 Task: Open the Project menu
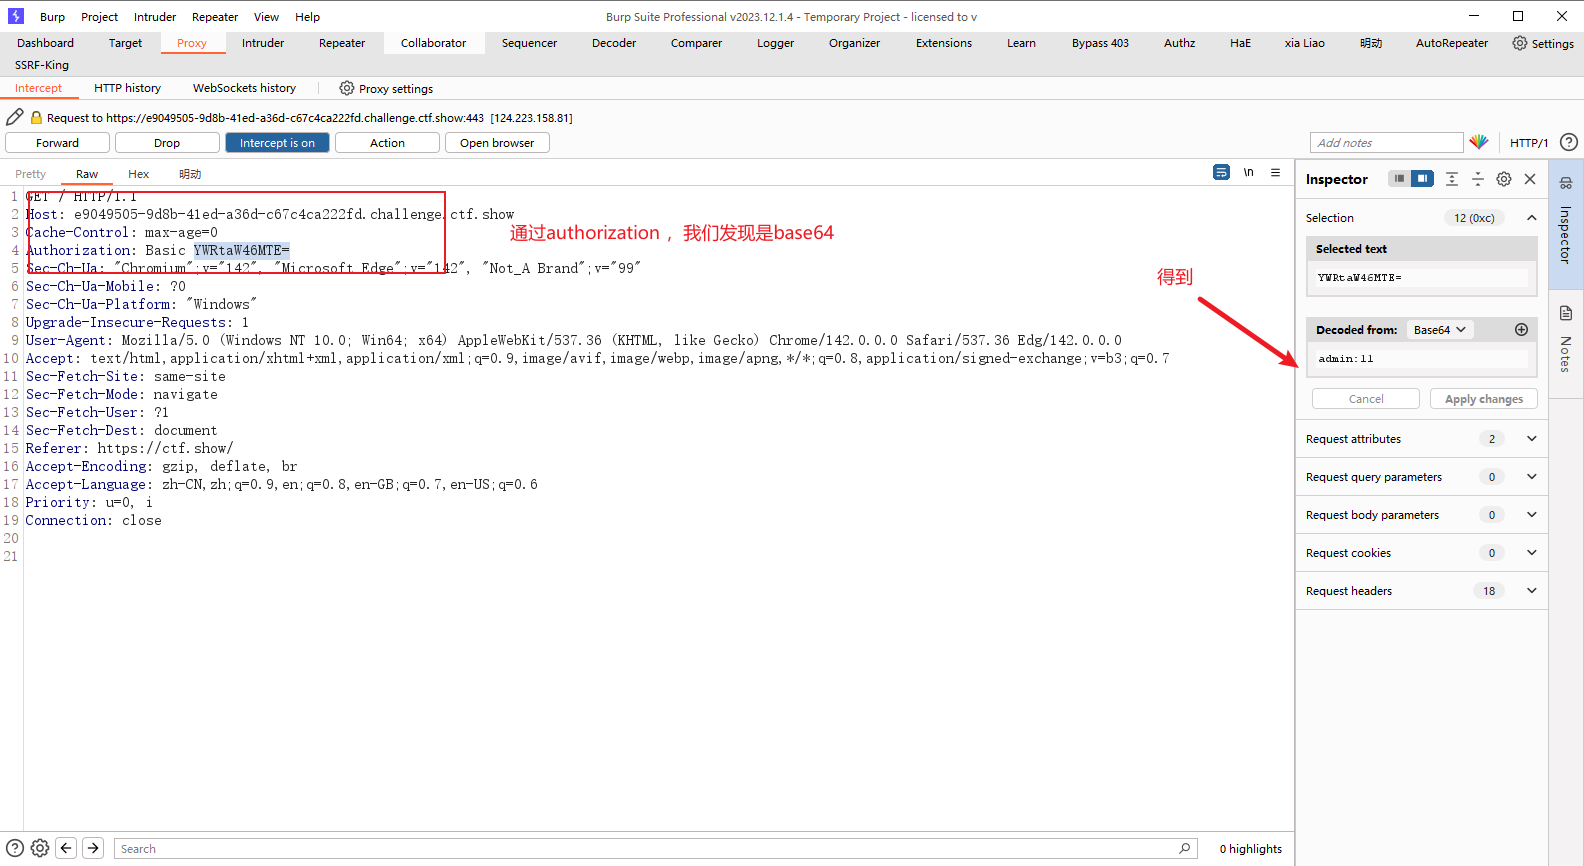[x=99, y=16]
